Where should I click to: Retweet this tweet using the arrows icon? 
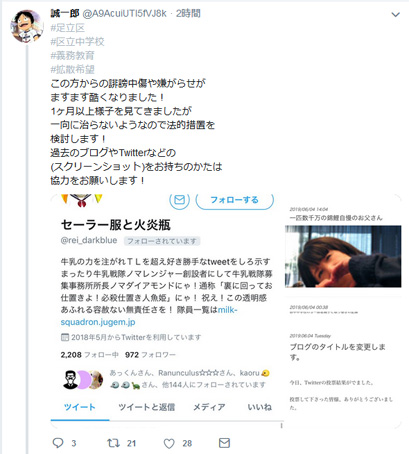[x=113, y=443]
